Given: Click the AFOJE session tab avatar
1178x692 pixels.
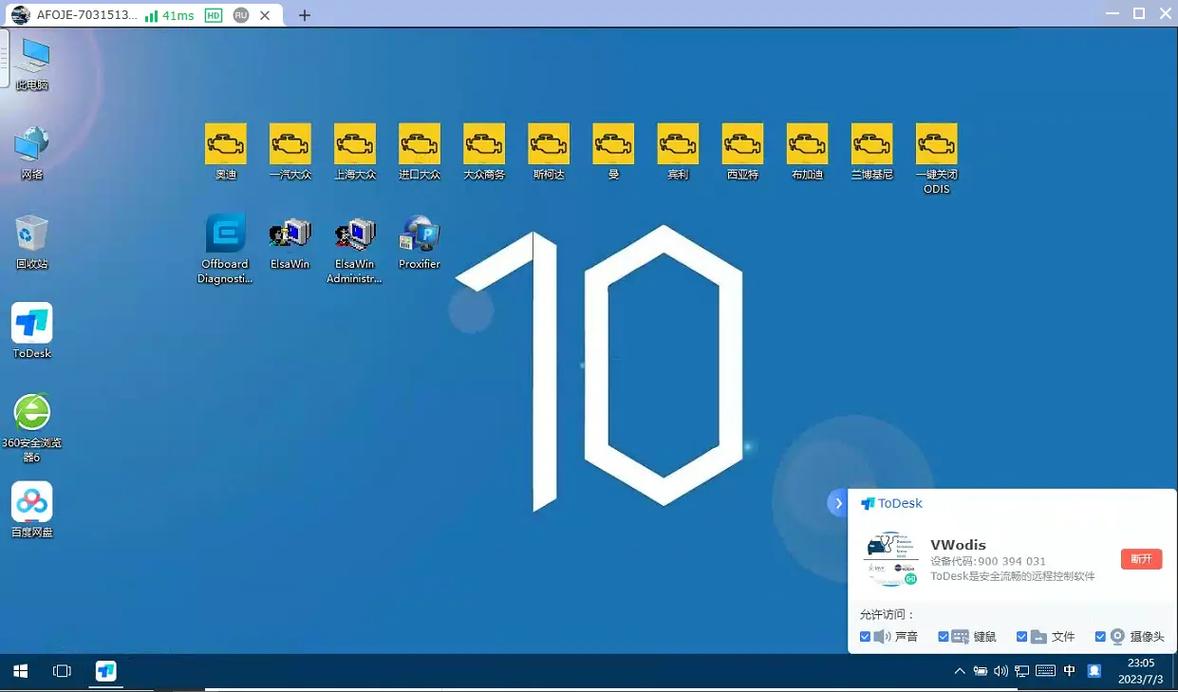Looking at the screenshot, I should [21, 15].
